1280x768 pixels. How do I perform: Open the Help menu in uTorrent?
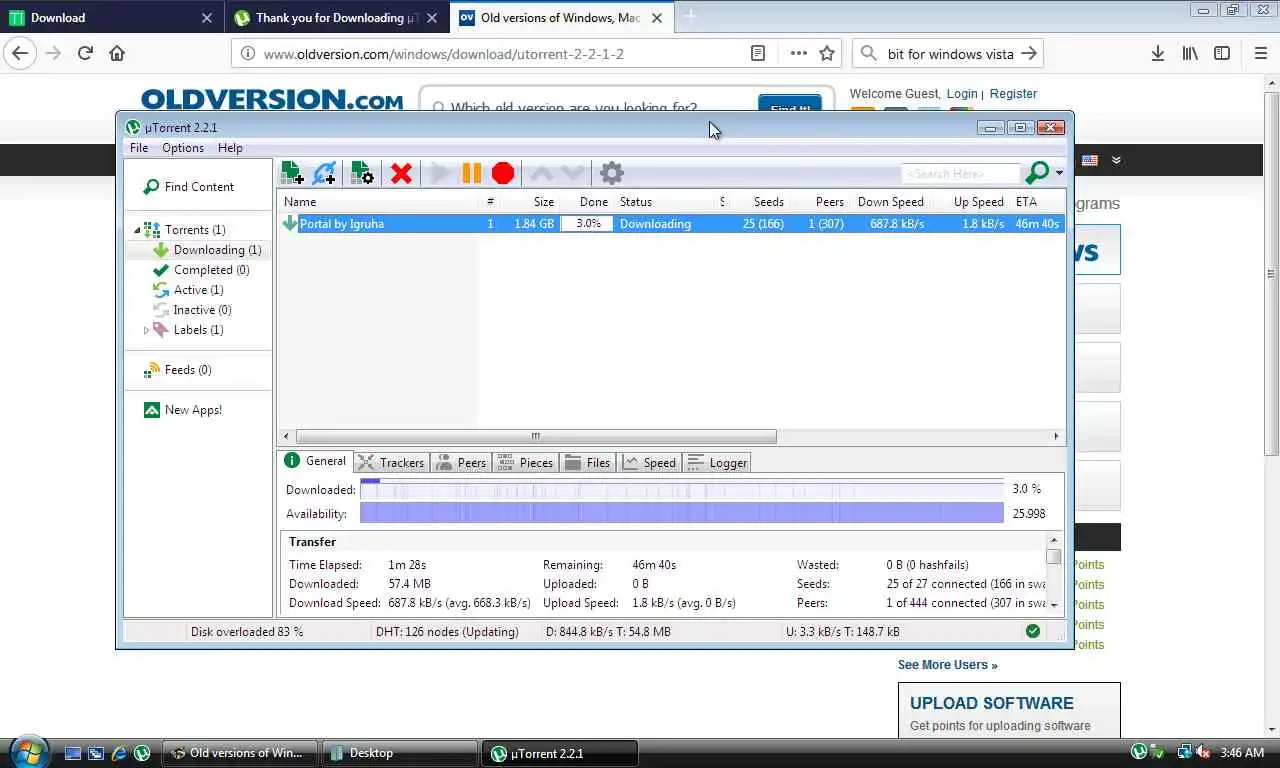[230, 148]
